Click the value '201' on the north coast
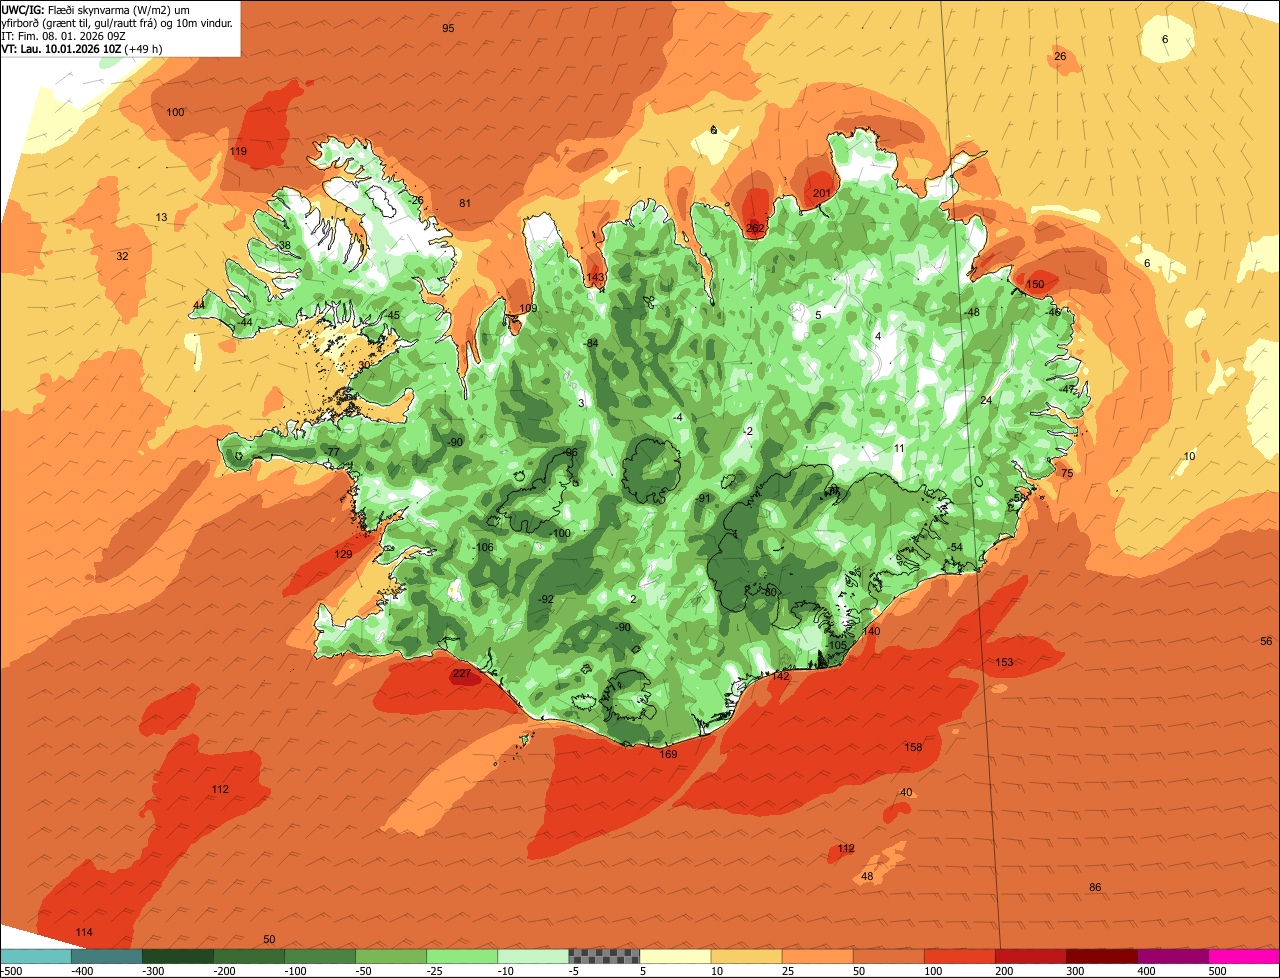This screenshot has width=1280, height=978. [x=822, y=193]
